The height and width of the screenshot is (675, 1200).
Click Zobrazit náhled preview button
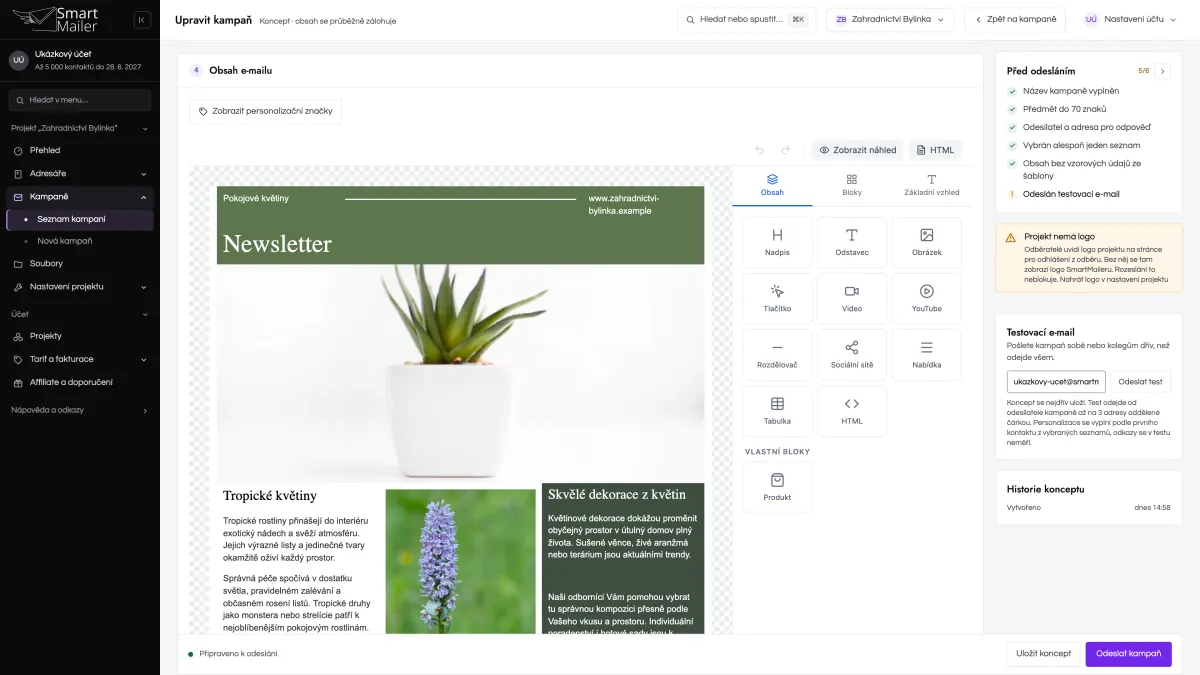[x=858, y=150]
